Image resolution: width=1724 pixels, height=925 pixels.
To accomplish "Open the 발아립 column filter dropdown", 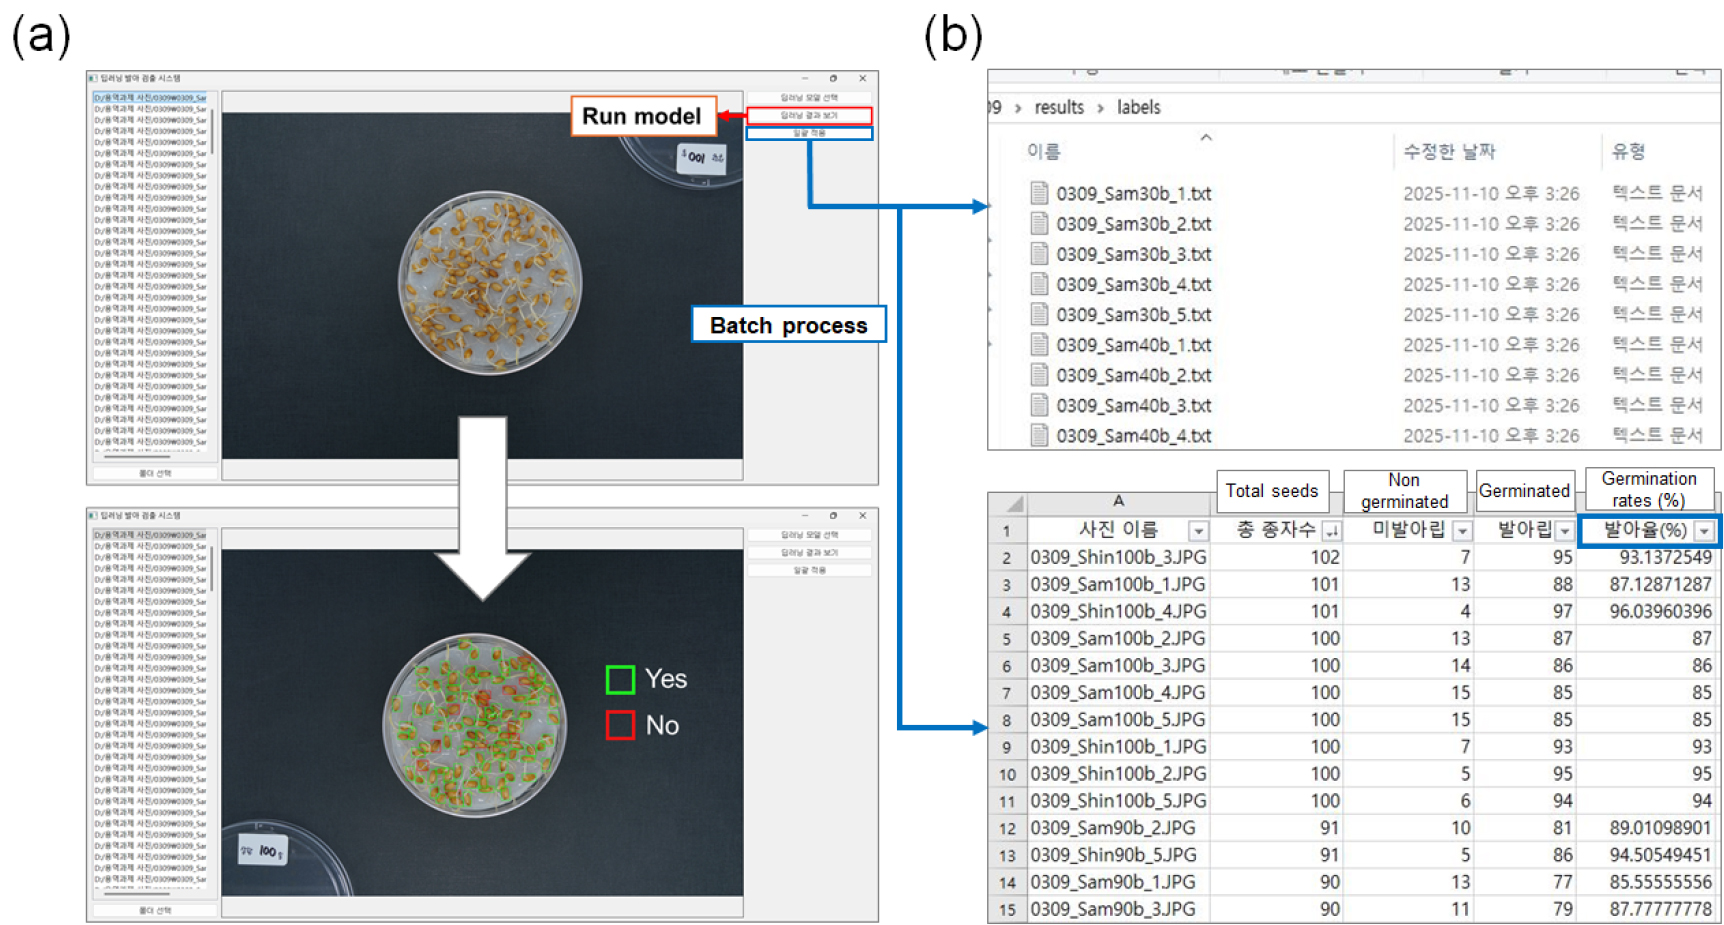I will [1565, 531].
